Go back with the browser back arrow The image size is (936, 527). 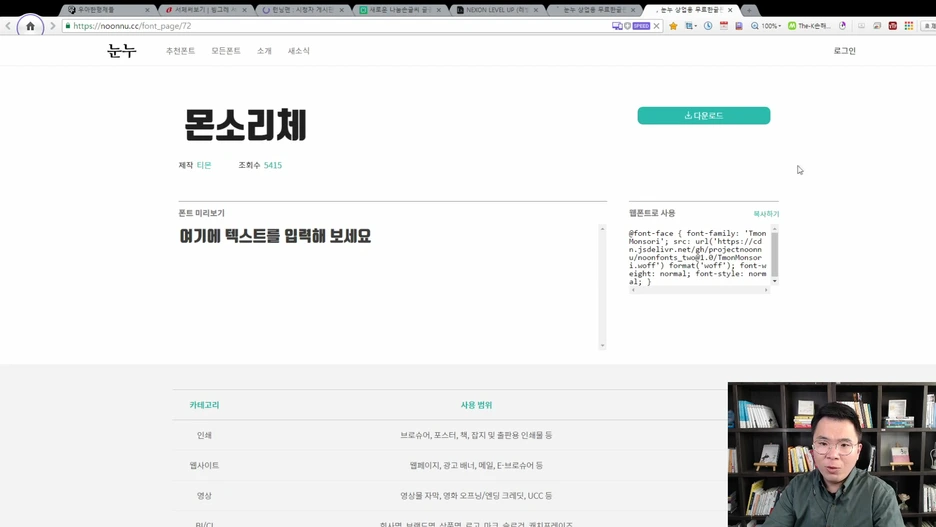(8, 26)
